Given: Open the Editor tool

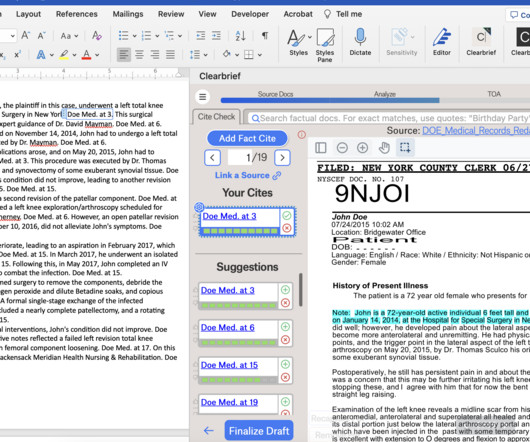Looking at the screenshot, I should [442, 42].
